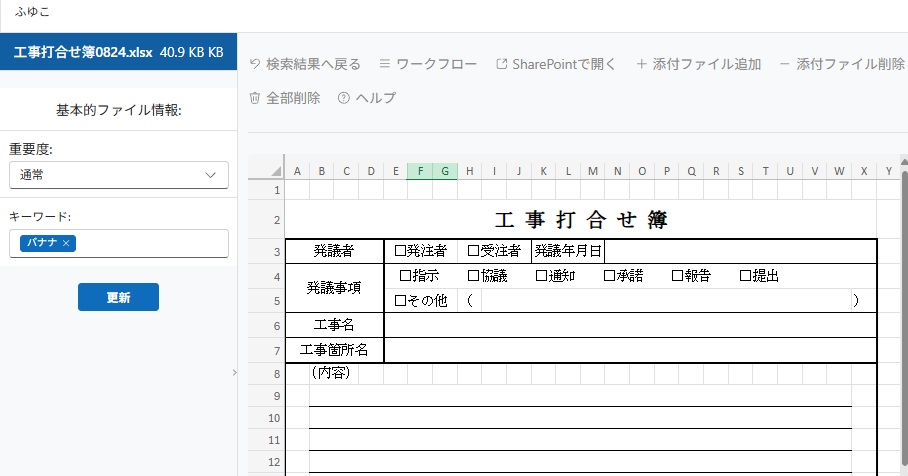Click the back to search results icon

tap(255, 64)
